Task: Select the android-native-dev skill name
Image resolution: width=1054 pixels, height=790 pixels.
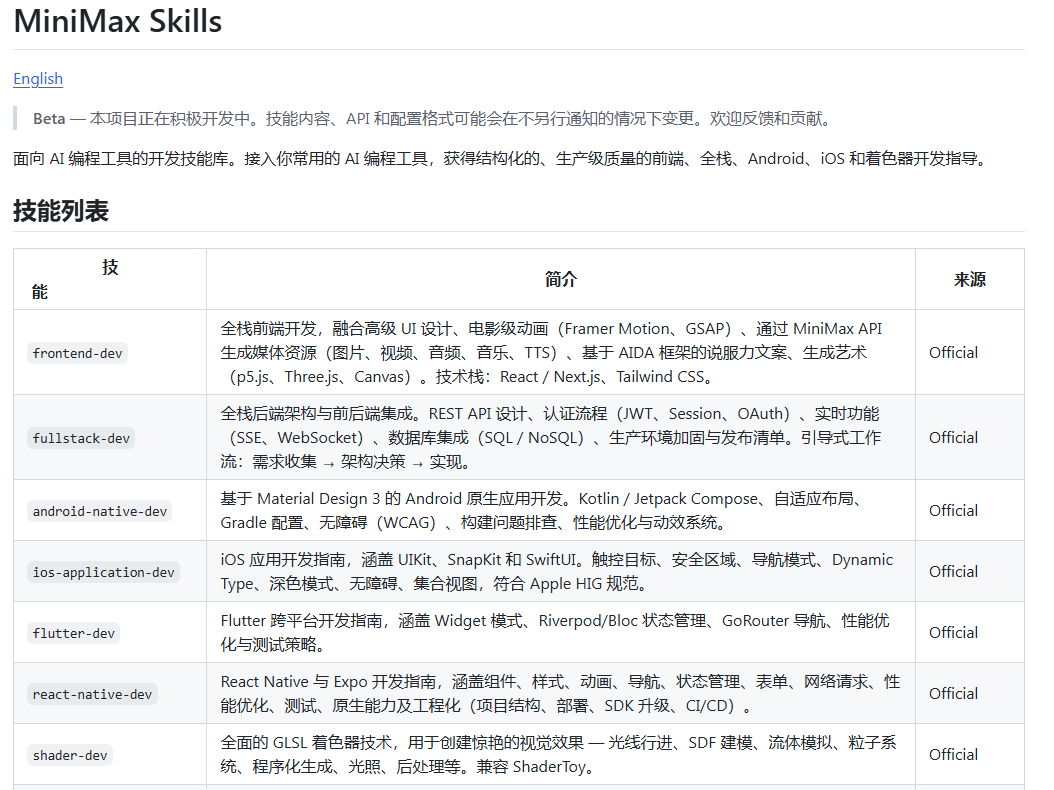Action: (x=100, y=511)
